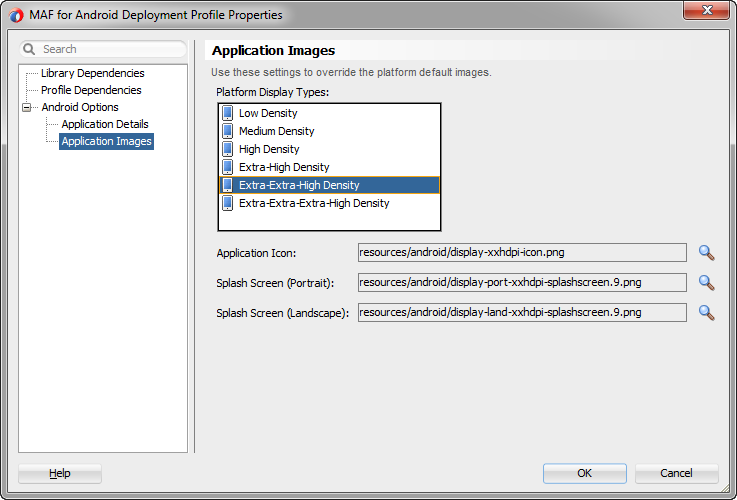Screen dimensions: 737x500
Task: Open Profile Dependencies in the tree
Action: (91, 90)
